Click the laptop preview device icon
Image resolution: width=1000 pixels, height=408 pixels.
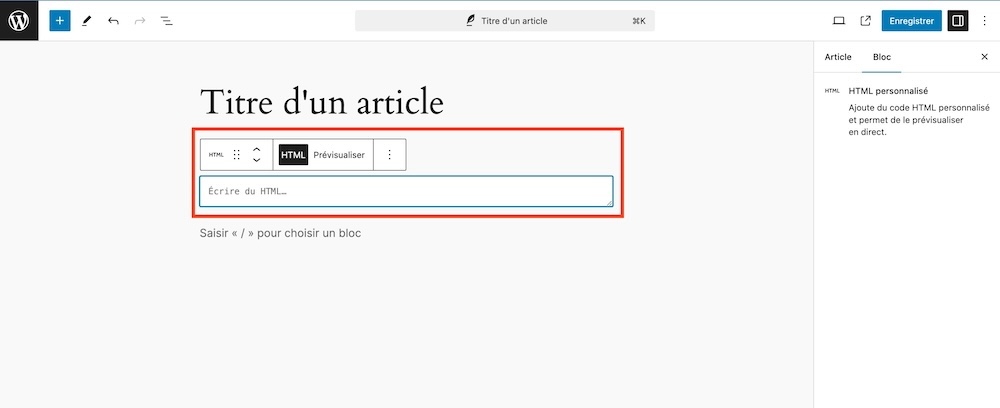839,21
